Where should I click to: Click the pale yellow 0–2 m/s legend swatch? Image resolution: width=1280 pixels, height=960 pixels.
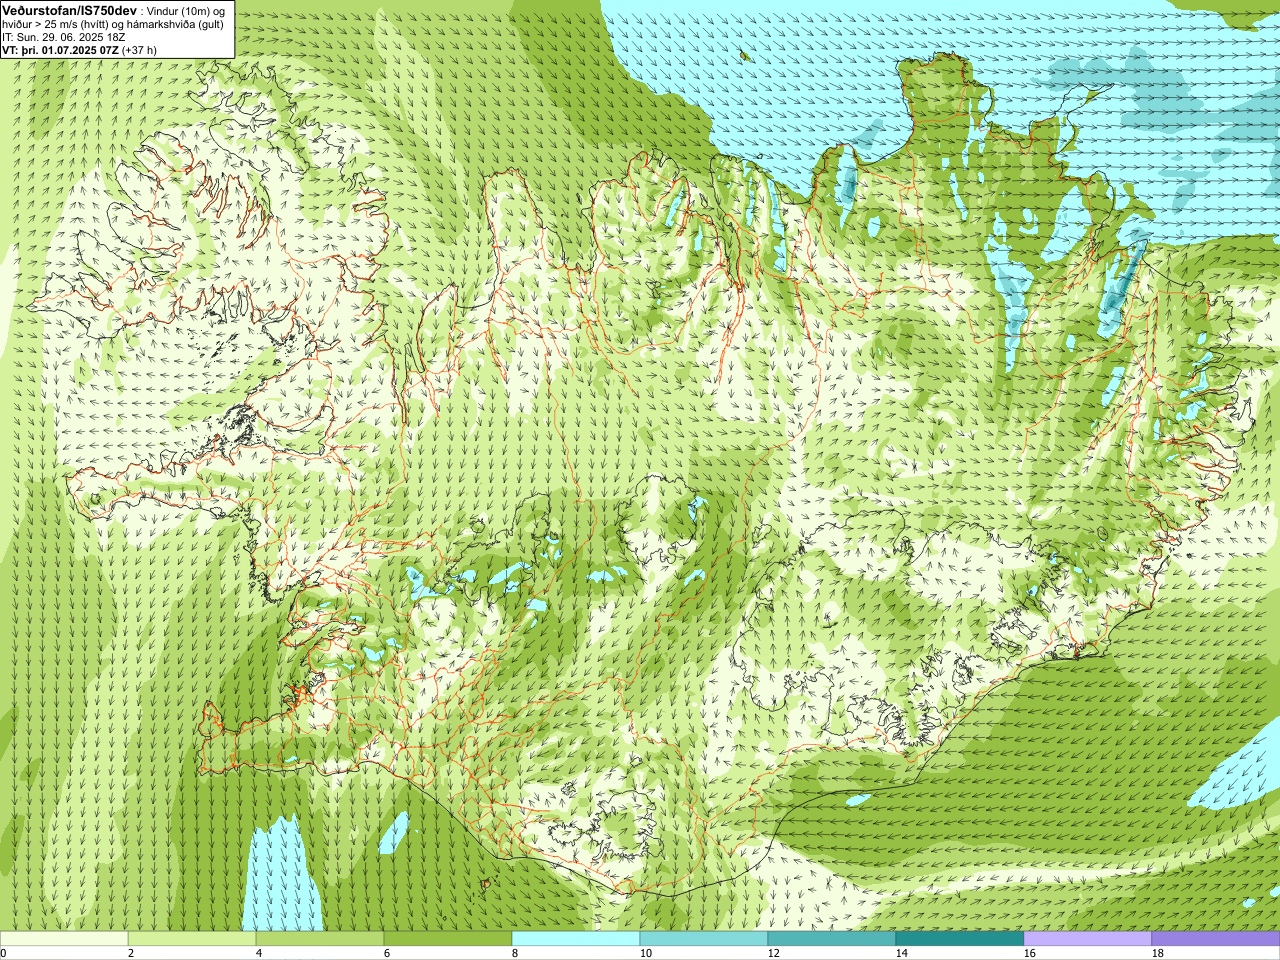(64, 939)
